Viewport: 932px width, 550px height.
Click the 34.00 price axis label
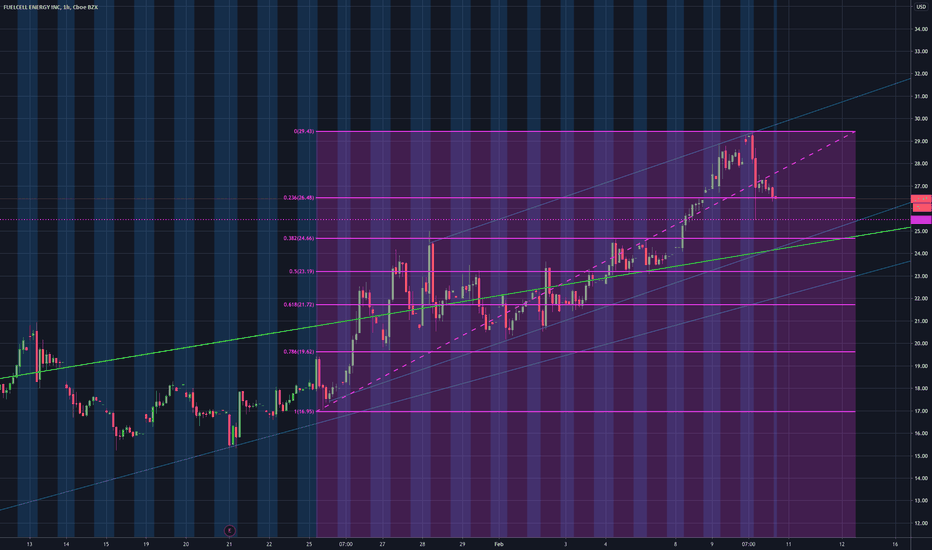921,29
